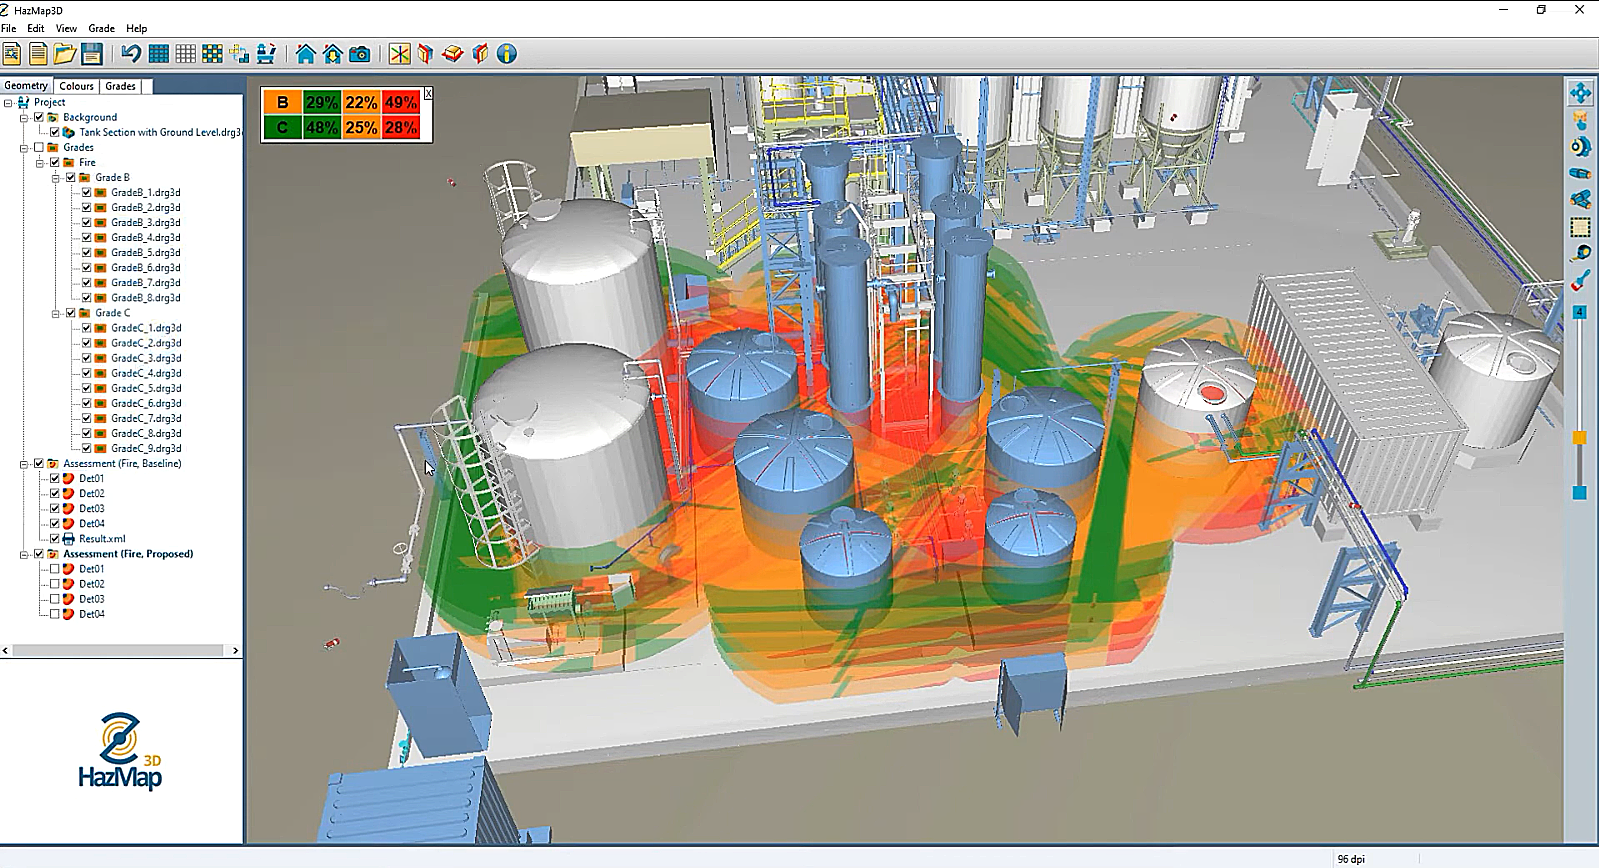Uncheck the GradeC_5.drg3d checkbox
This screenshot has height=868, width=1599.
(x=86, y=388)
